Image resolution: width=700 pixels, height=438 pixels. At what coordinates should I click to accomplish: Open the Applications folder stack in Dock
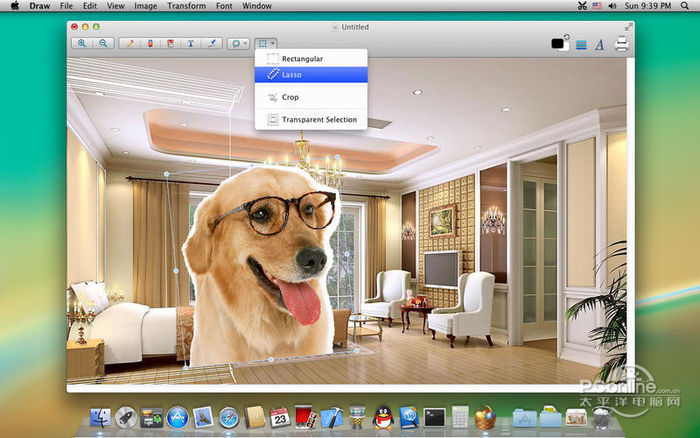[x=525, y=418]
